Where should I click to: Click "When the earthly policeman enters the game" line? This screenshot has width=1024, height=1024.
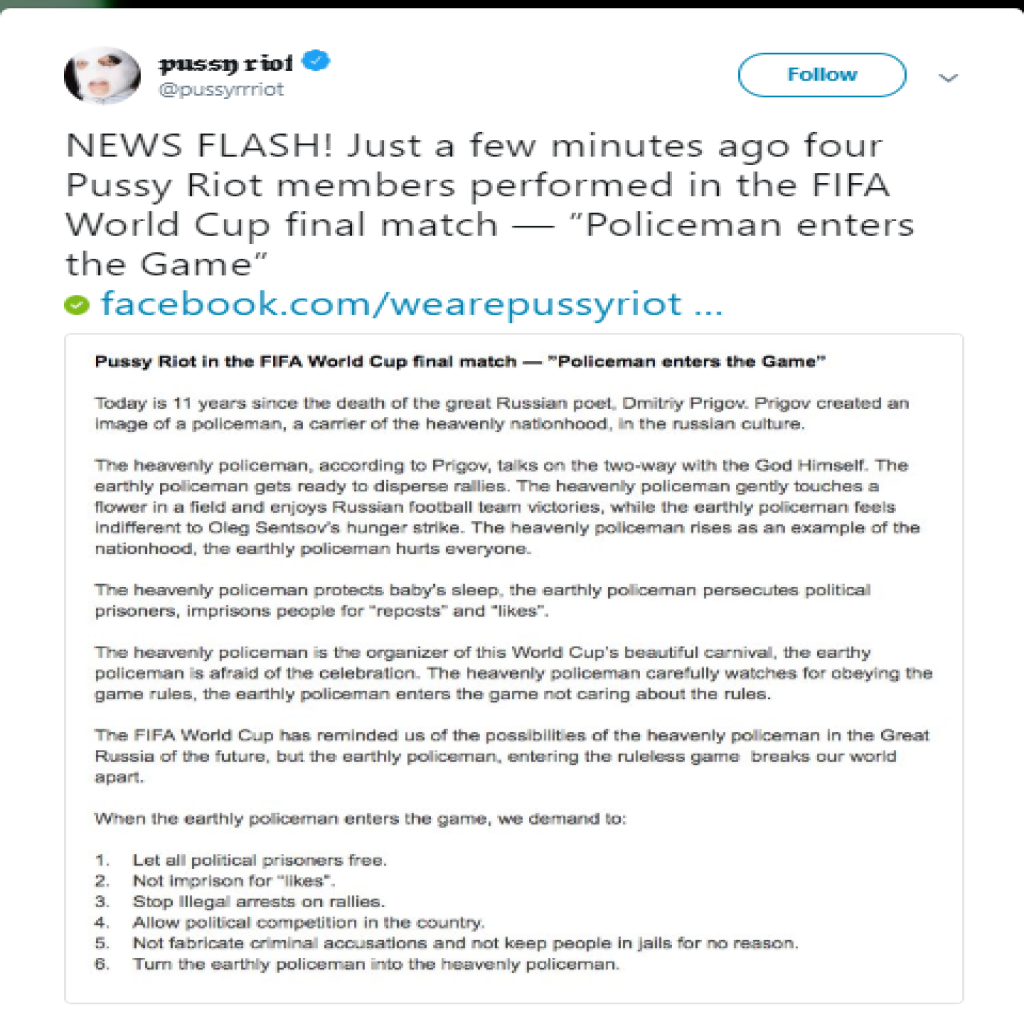(x=360, y=818)
